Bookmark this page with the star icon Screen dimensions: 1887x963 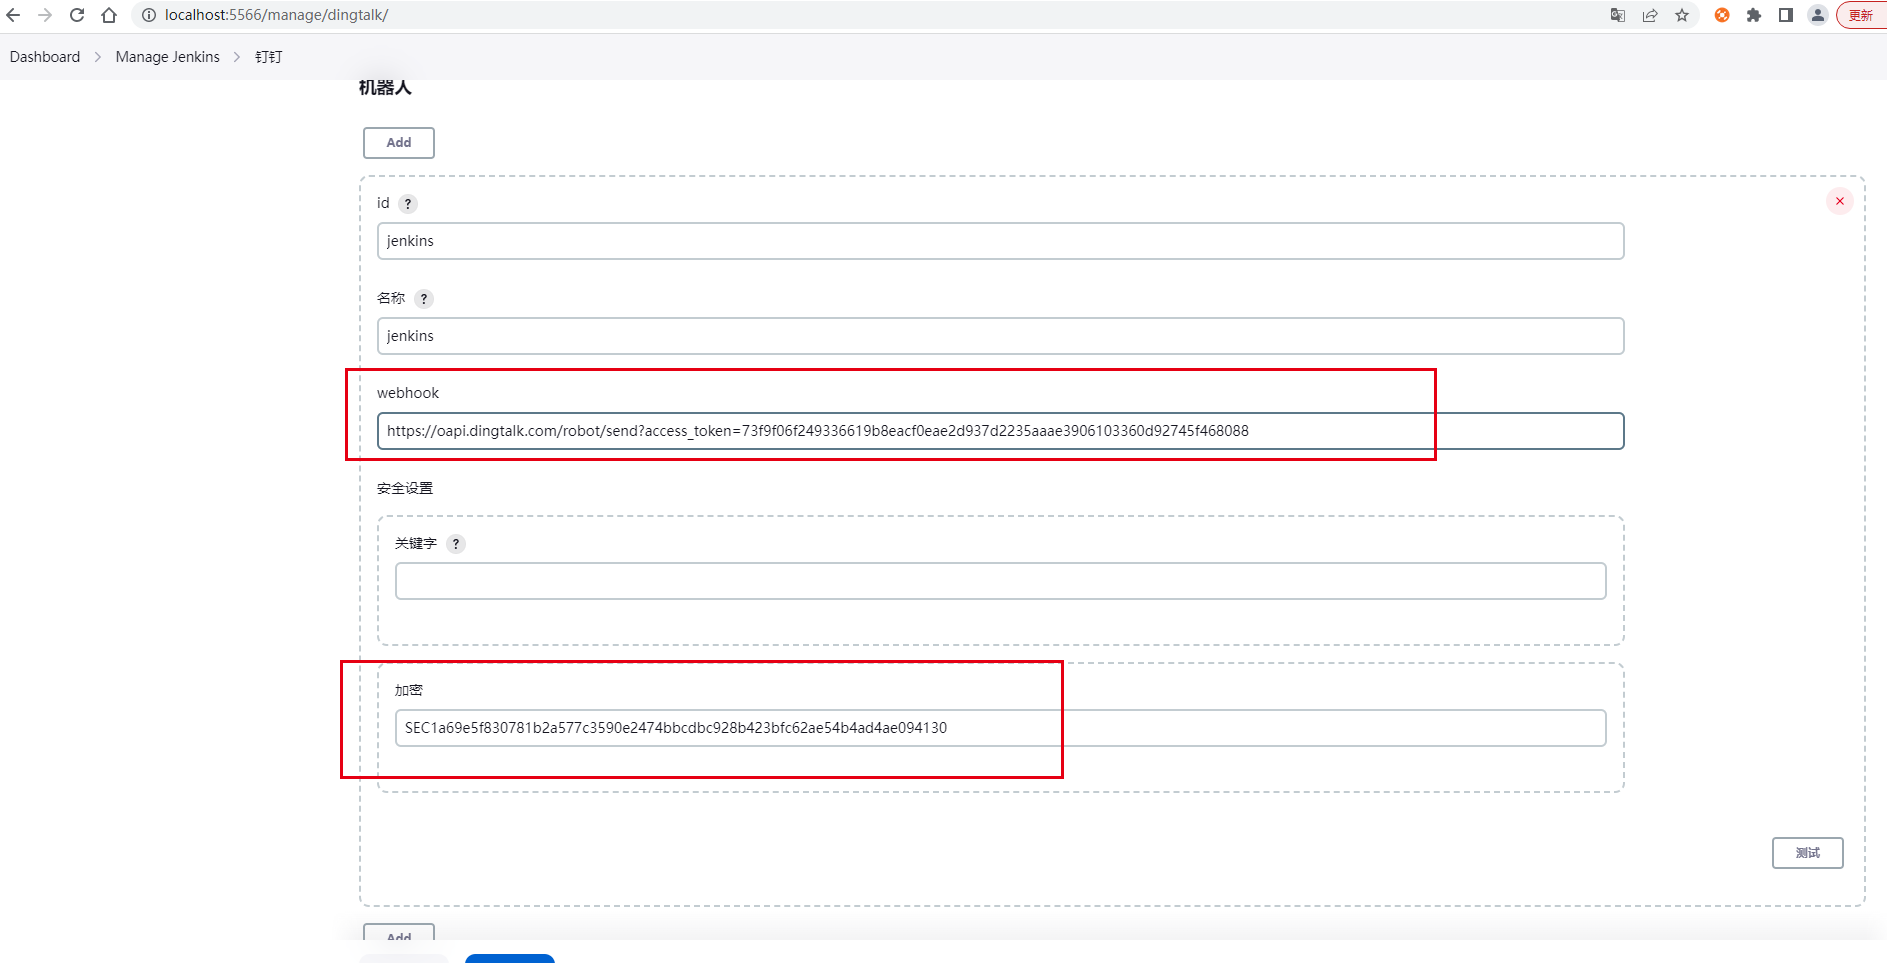[1682, 15]
